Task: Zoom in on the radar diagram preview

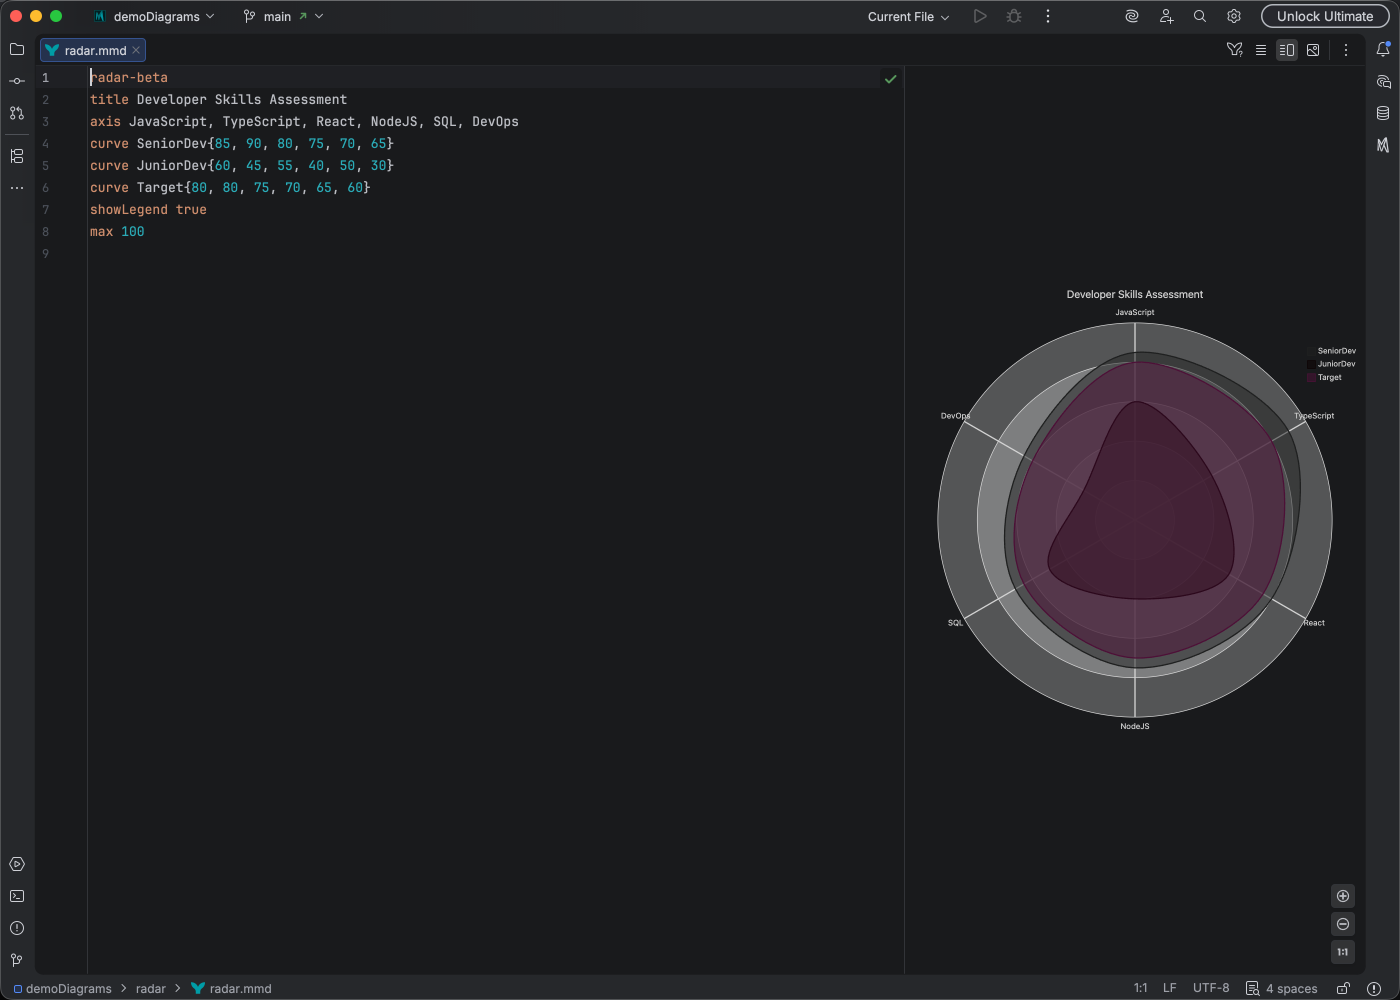Action: tap(1343, 896)
